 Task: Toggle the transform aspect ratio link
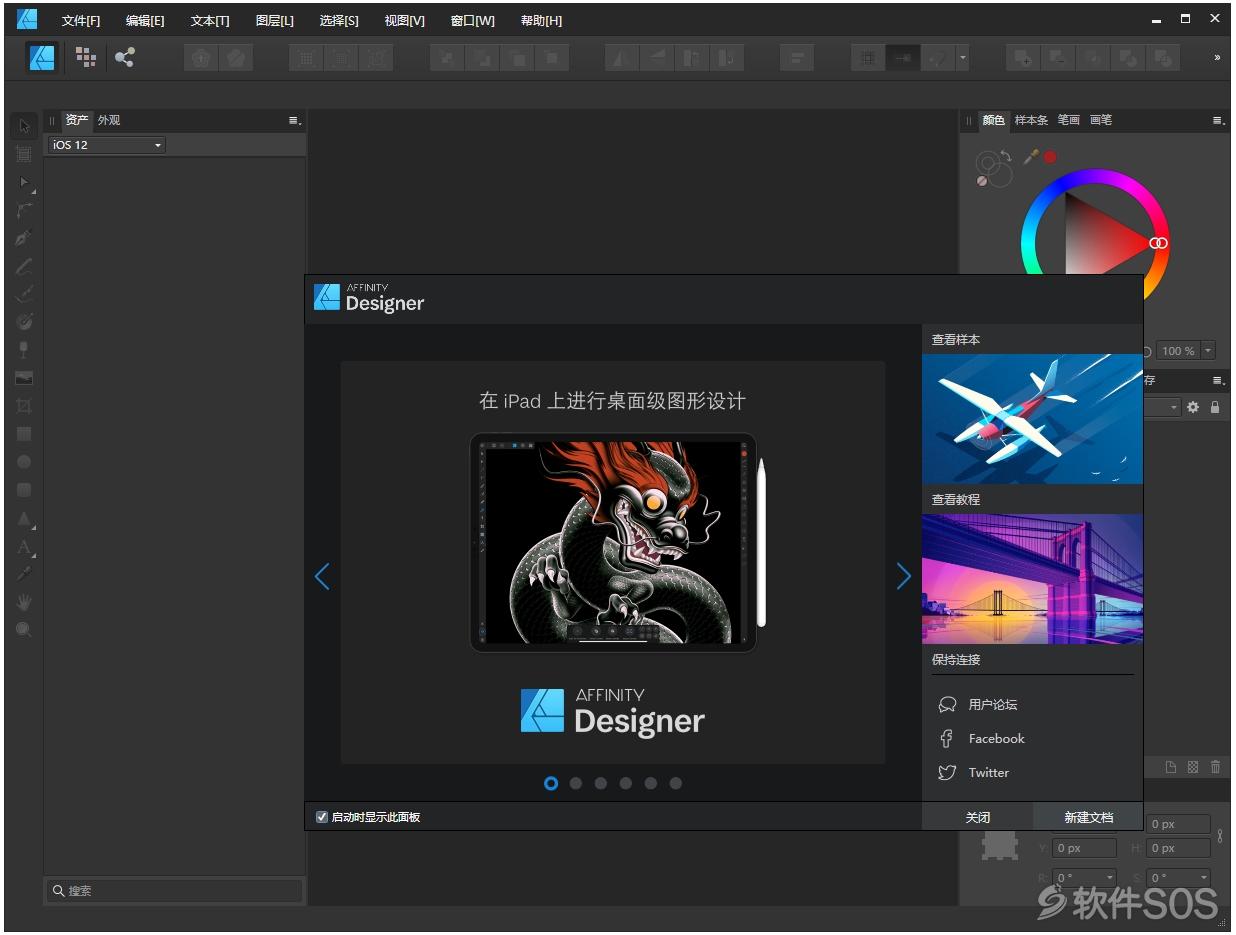click(x=1220, y=835)
